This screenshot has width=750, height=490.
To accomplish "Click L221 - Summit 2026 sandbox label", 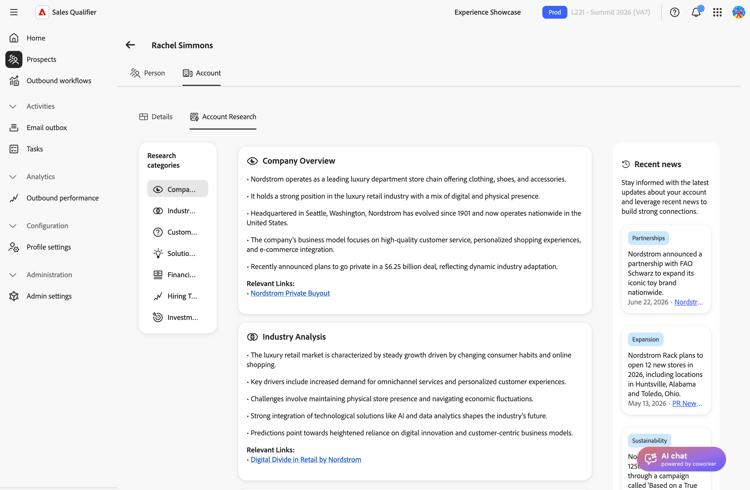I will tap(610, 12).
